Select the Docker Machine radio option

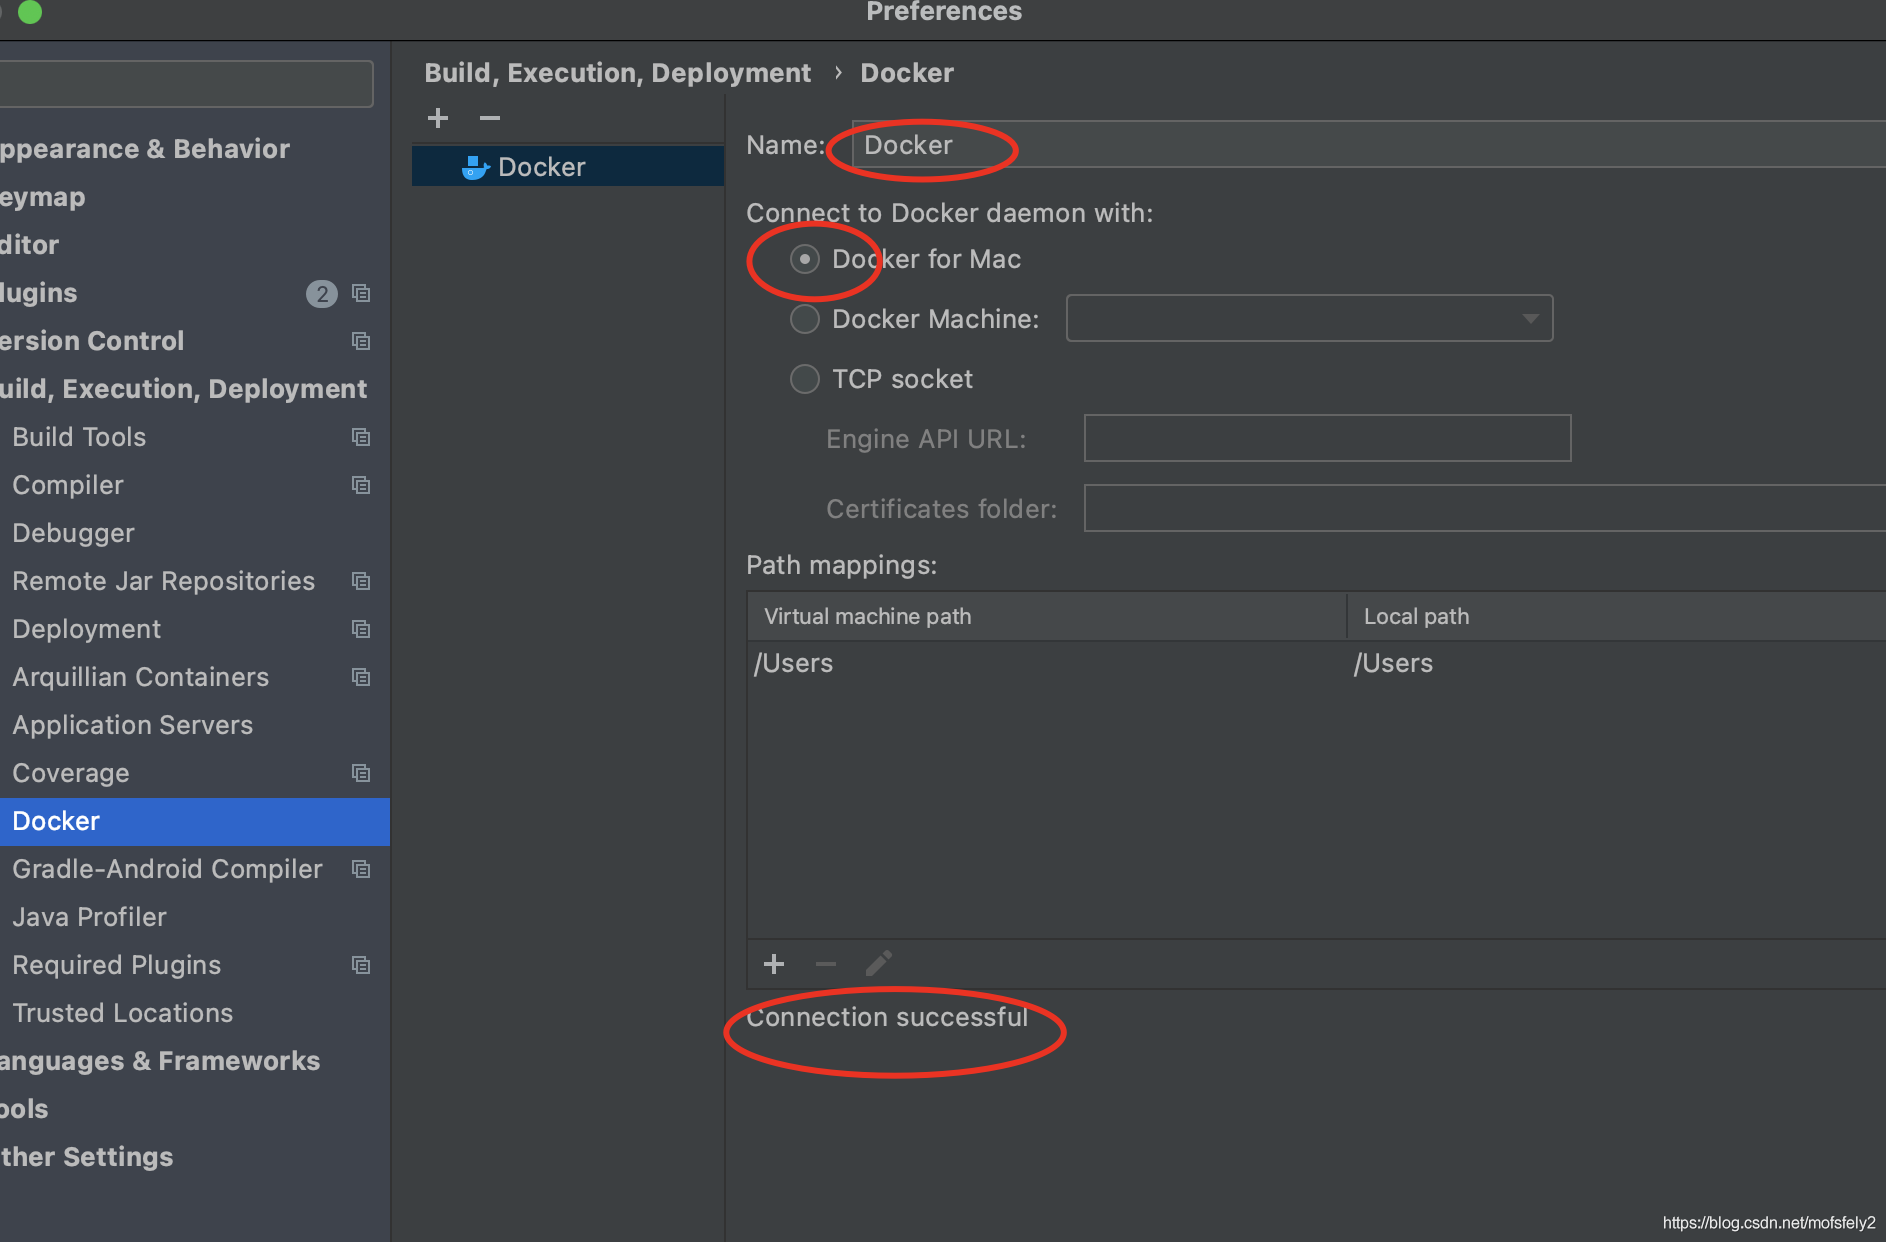pyautogui.click(x=804, y=319)
